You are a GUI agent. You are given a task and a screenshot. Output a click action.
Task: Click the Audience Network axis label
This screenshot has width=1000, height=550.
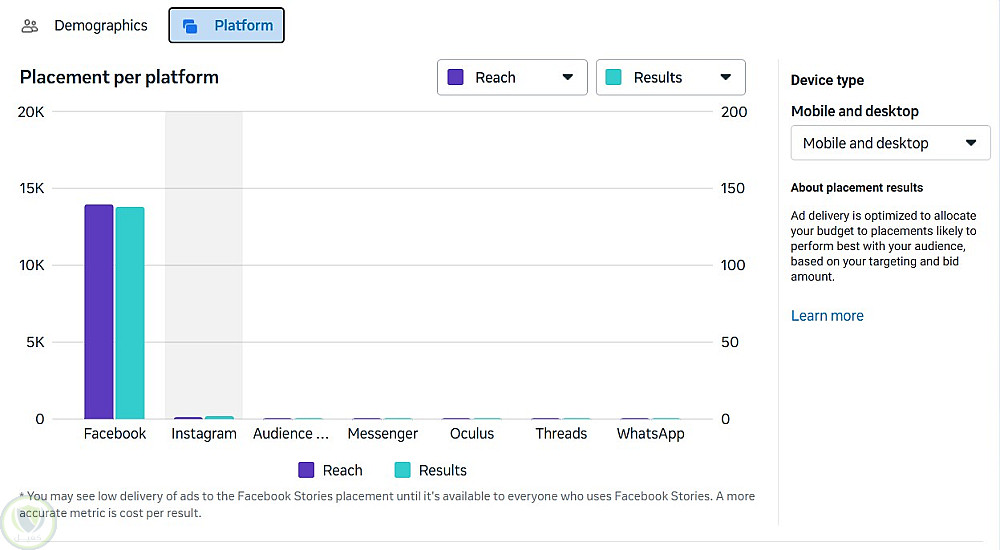(291, 434)
